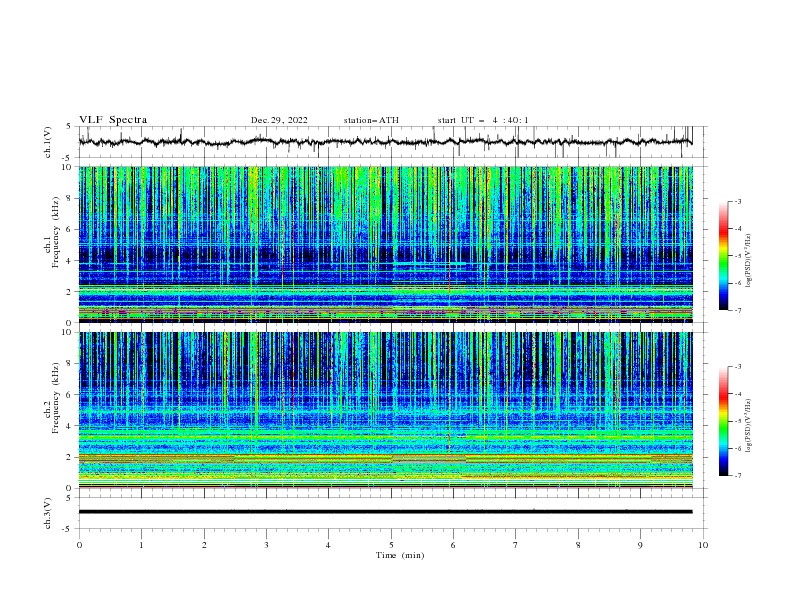Click the "ch.1(V)" waveform axis label
This screenshot has width=792, height=612.
coord(48,142)
